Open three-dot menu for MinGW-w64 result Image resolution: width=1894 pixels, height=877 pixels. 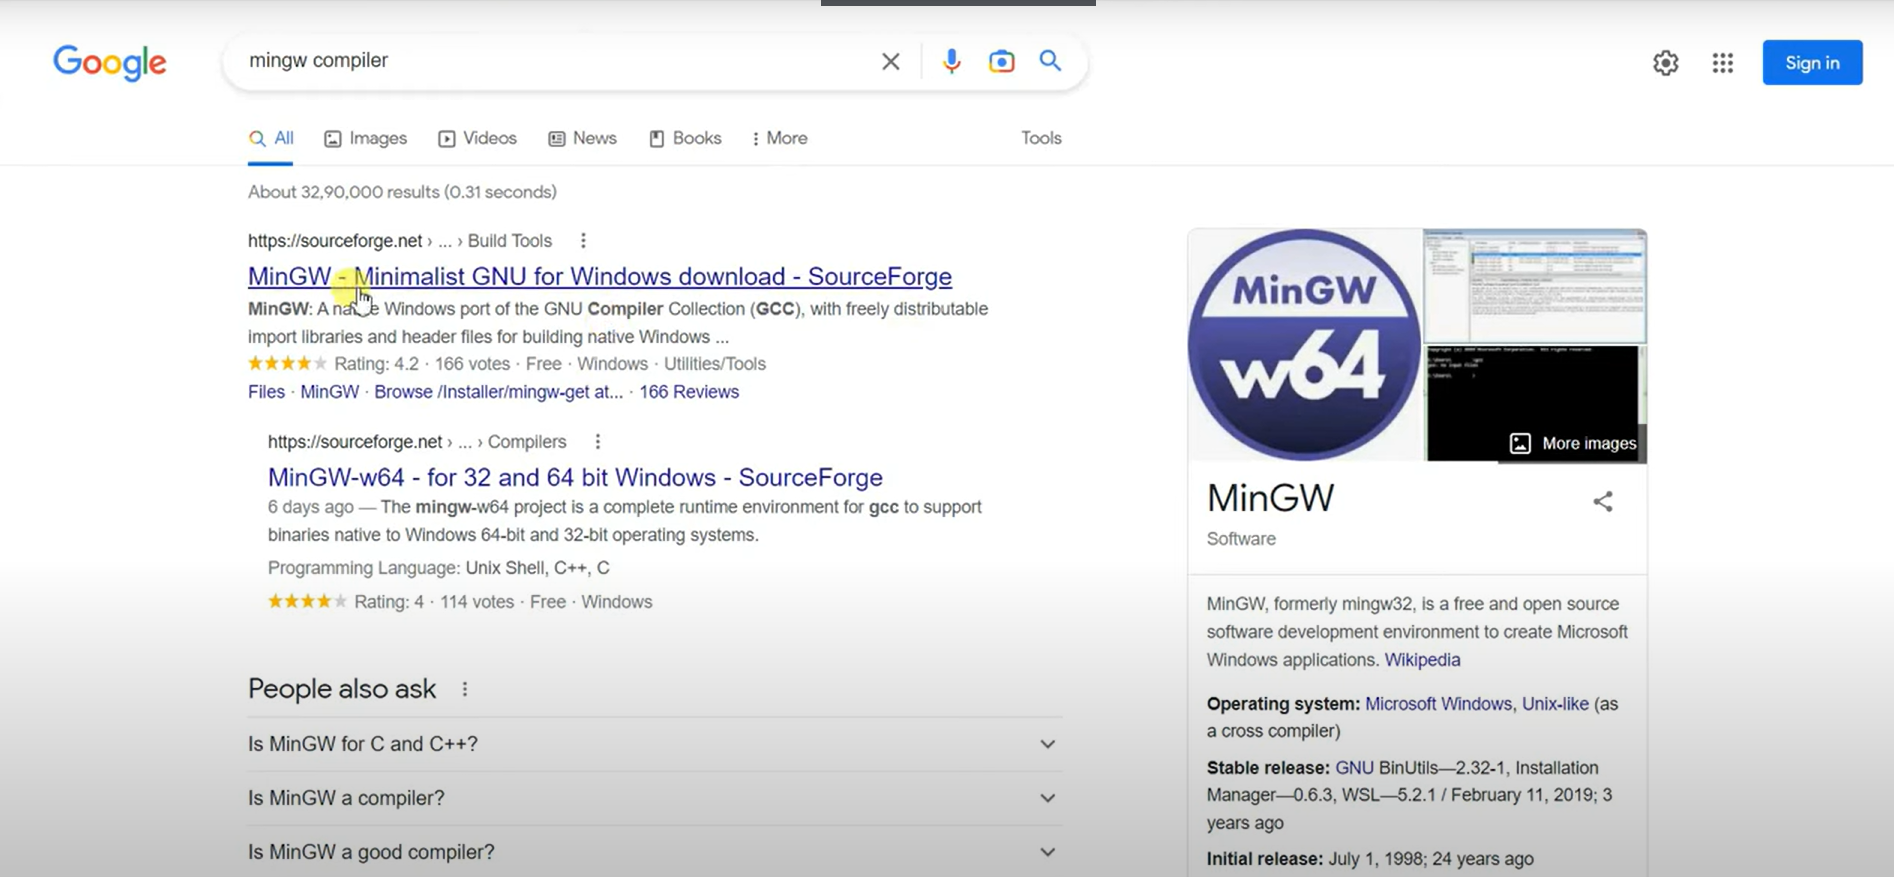click(x=597, y=442)
